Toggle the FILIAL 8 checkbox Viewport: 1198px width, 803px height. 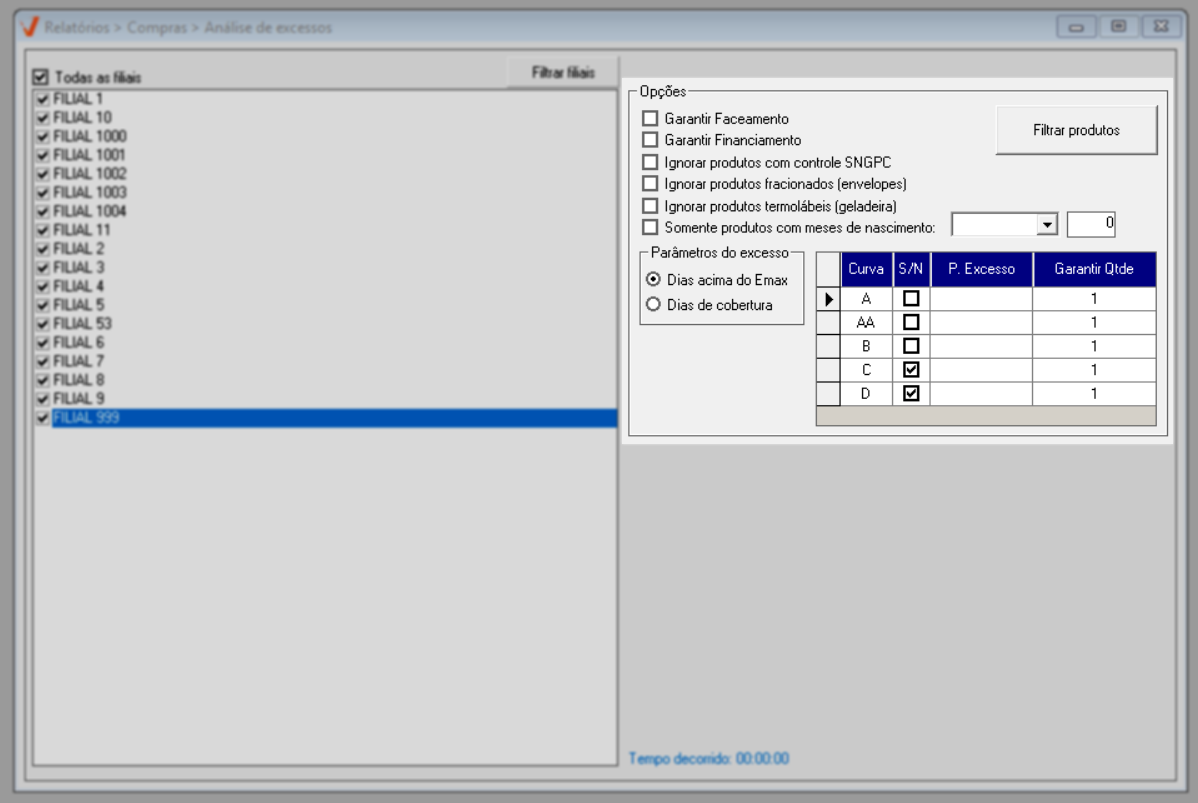tap(43, 380)
